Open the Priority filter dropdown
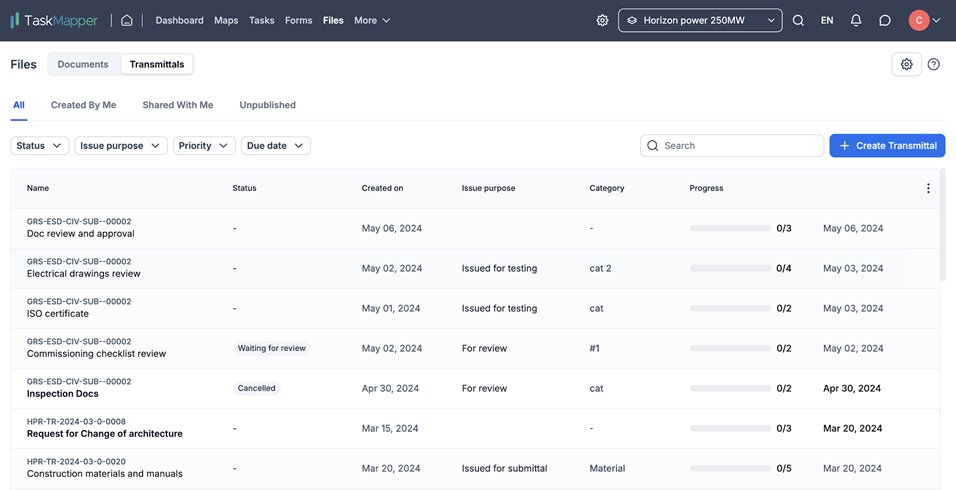The width and height of the screenshot is (956, 490). (x=204, y=146)
